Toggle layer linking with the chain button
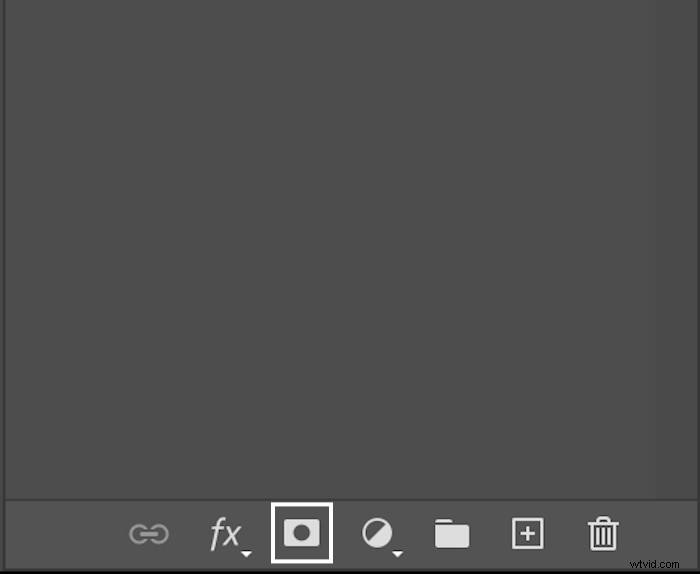Screen dimensions: 700x574 149,534
